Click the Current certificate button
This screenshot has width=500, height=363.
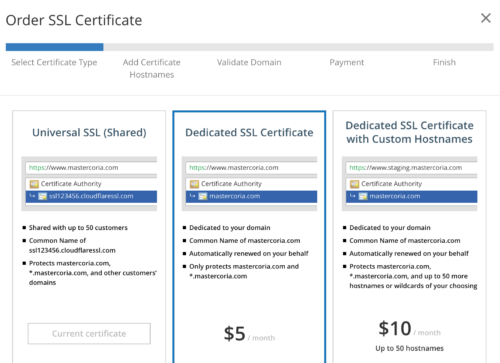click(x=89, y=333)
